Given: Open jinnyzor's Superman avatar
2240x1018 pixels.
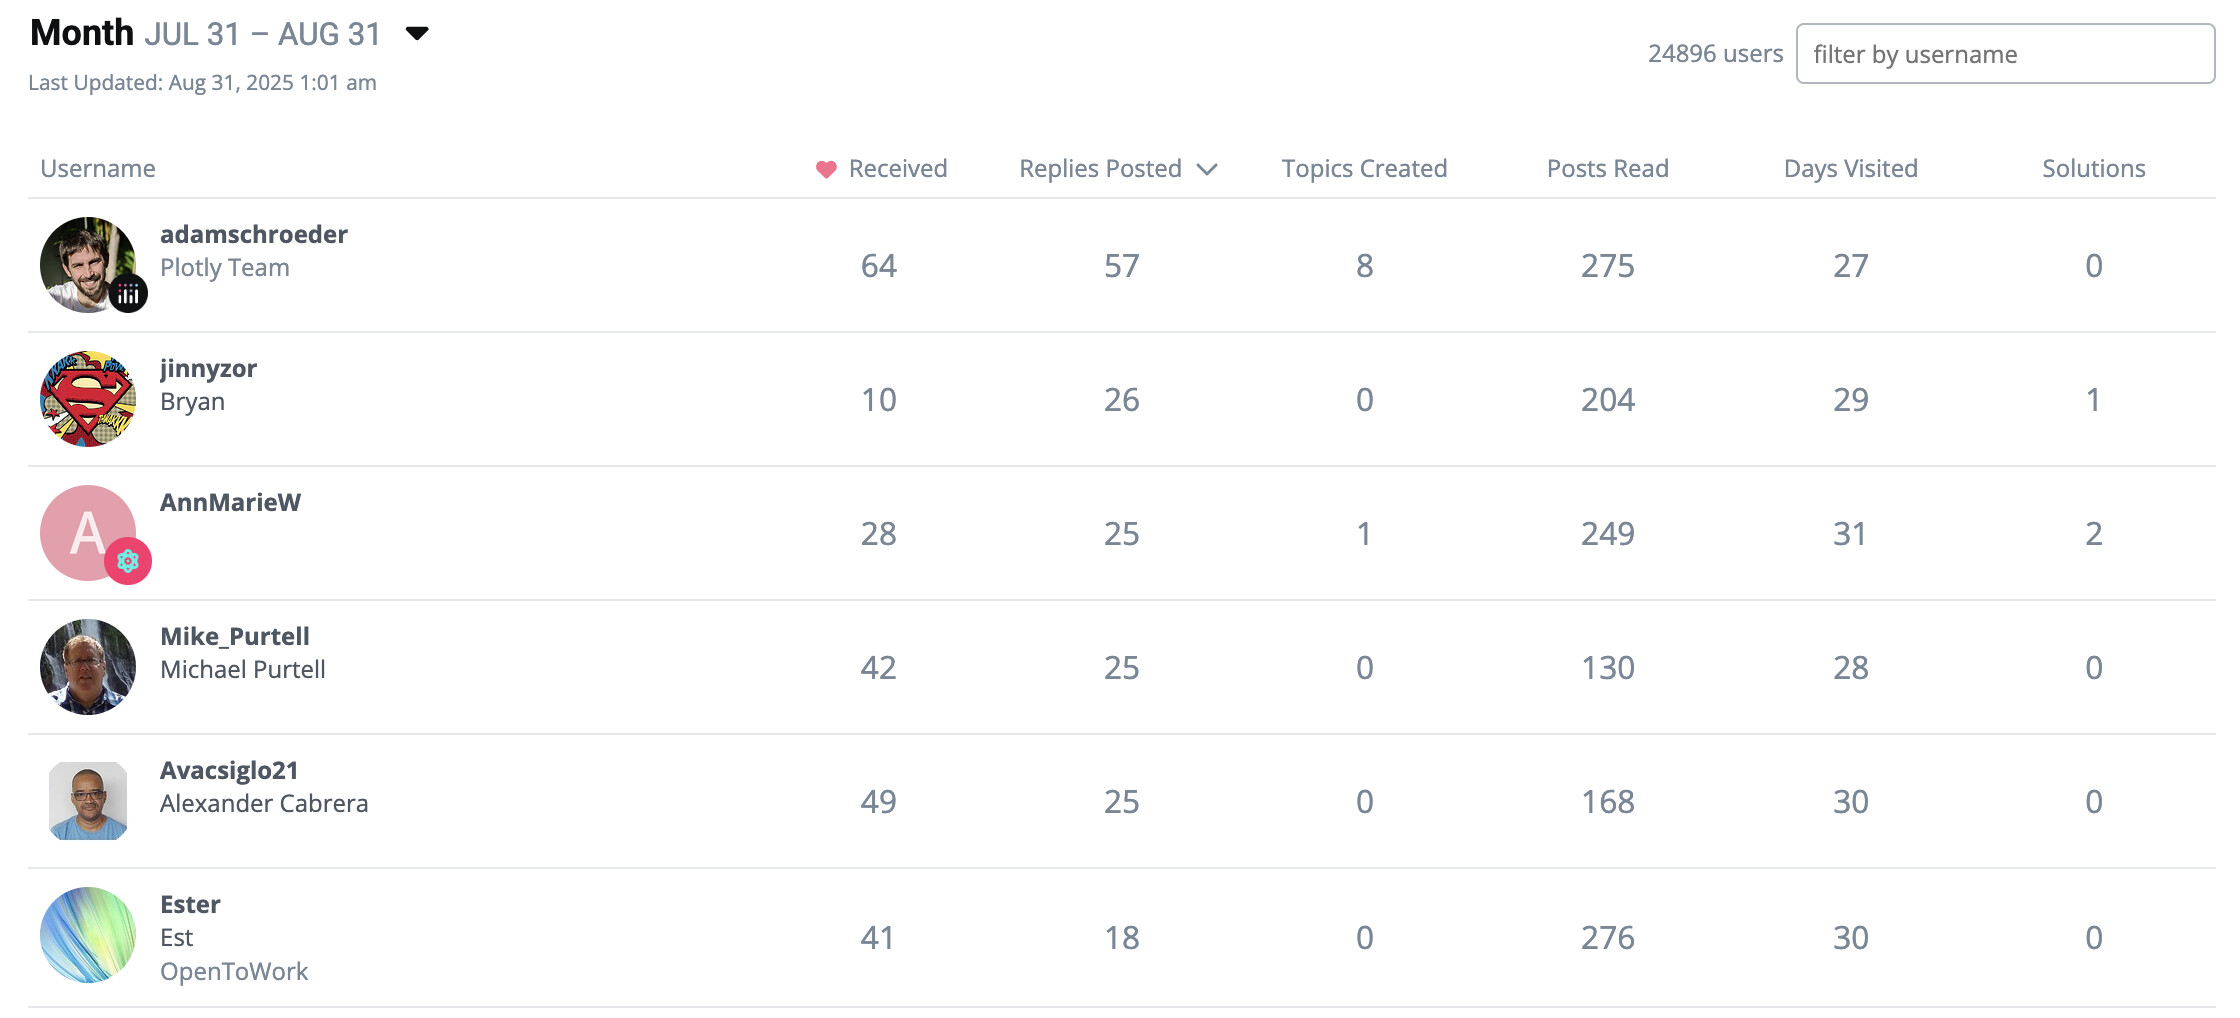Looking at the screenshot, I should pos(88,399).
